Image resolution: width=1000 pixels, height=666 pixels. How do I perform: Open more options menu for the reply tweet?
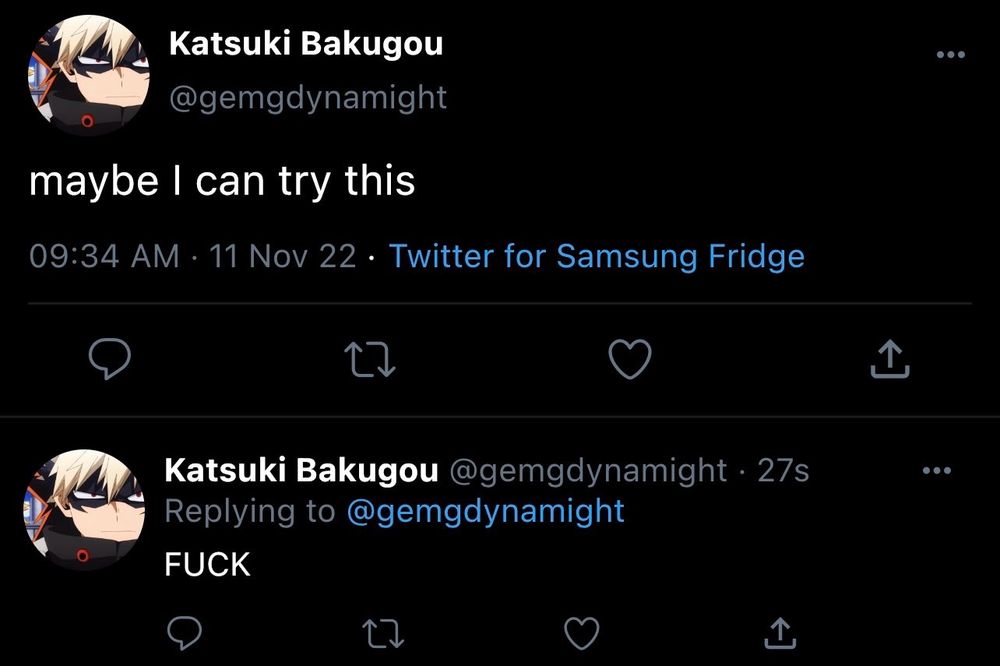pyautogui.click(x=935, y=471)
